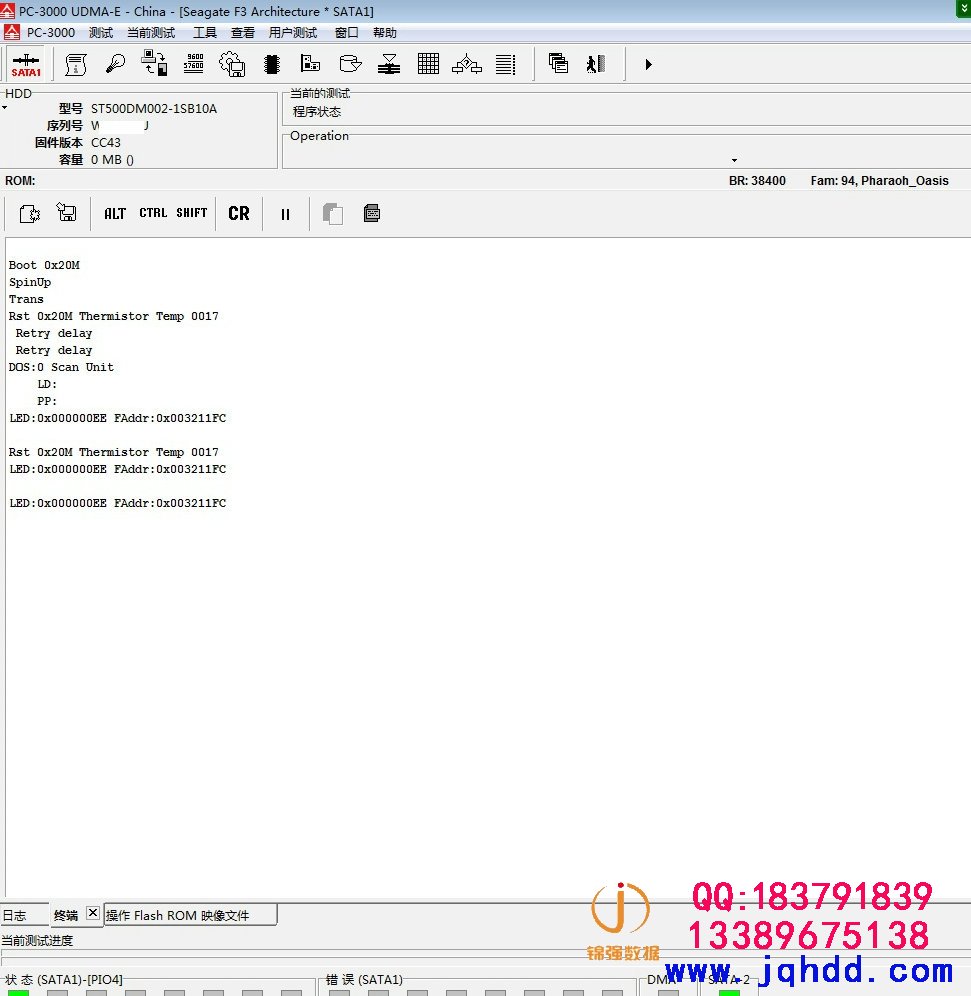
Task: Click Fam: 94, Pharaoh_Oasis label
Action: tap(880, 180)
